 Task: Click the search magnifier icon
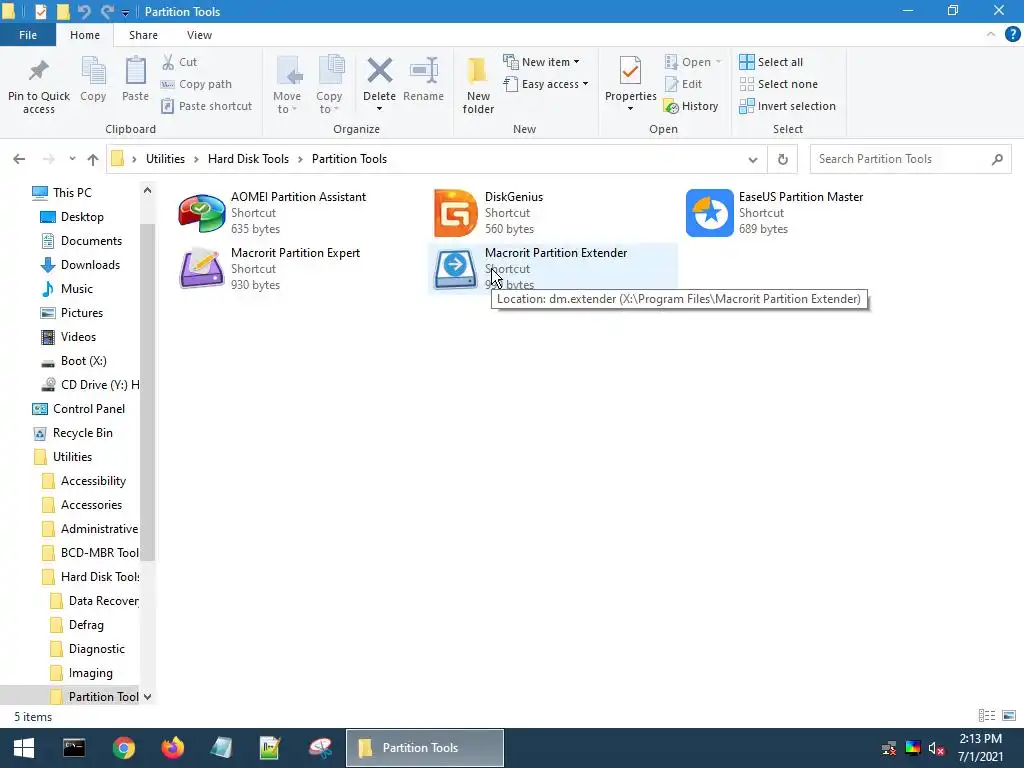[997, 159]
